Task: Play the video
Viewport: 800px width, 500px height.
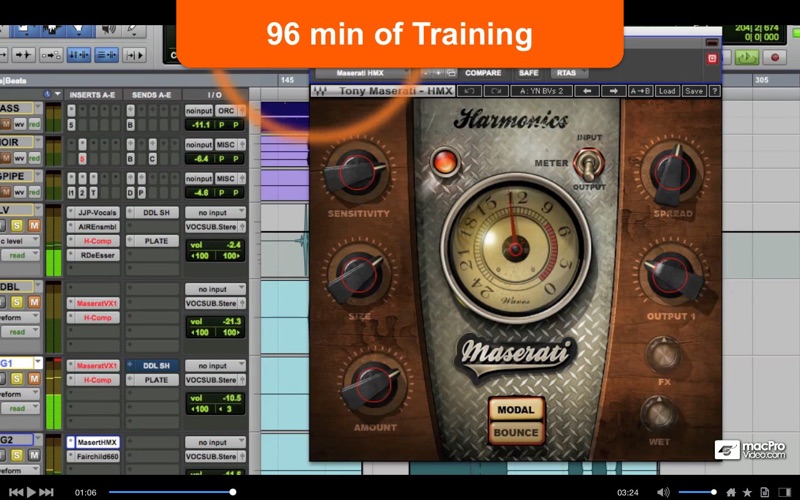Action: 31,492
